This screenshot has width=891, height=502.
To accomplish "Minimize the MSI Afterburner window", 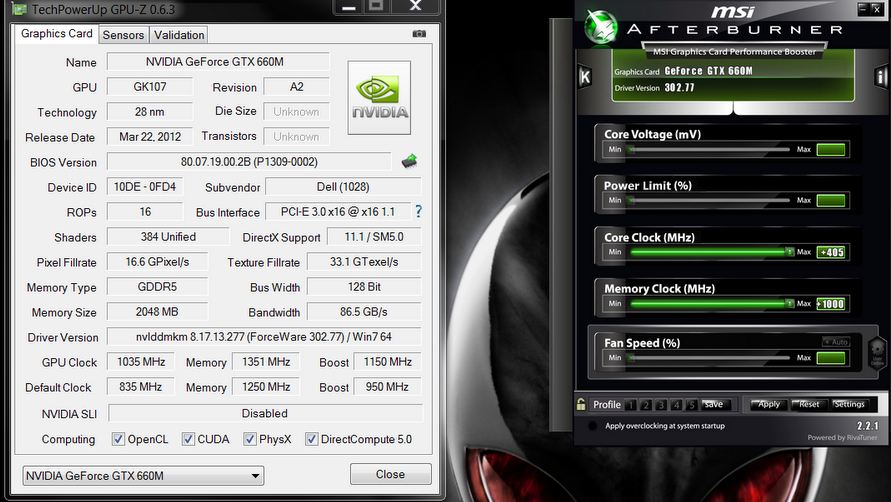I will (863, 9).
